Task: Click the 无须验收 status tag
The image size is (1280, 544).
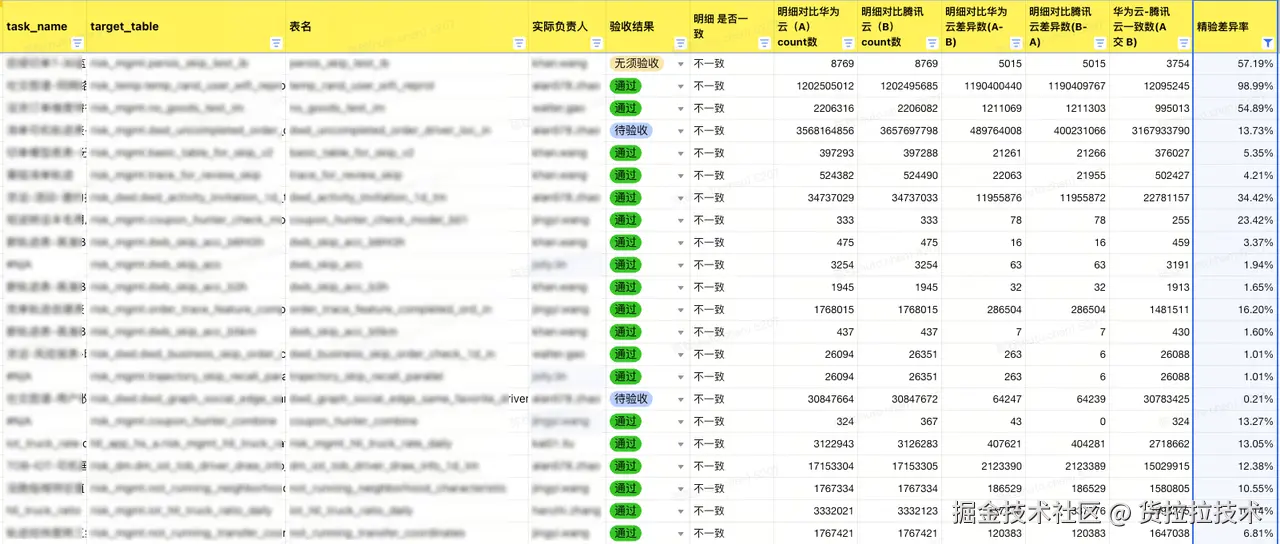Action: (637, 63)
